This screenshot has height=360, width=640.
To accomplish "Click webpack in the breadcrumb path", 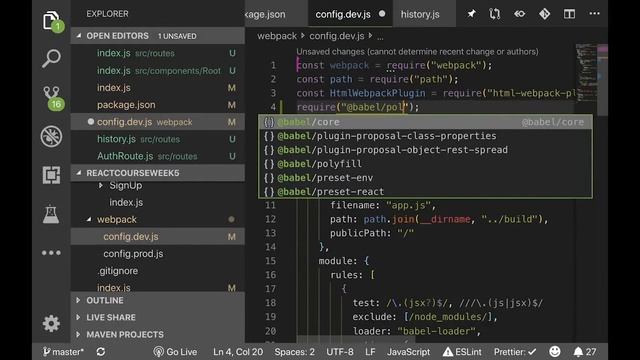I will tap(277, 36).
